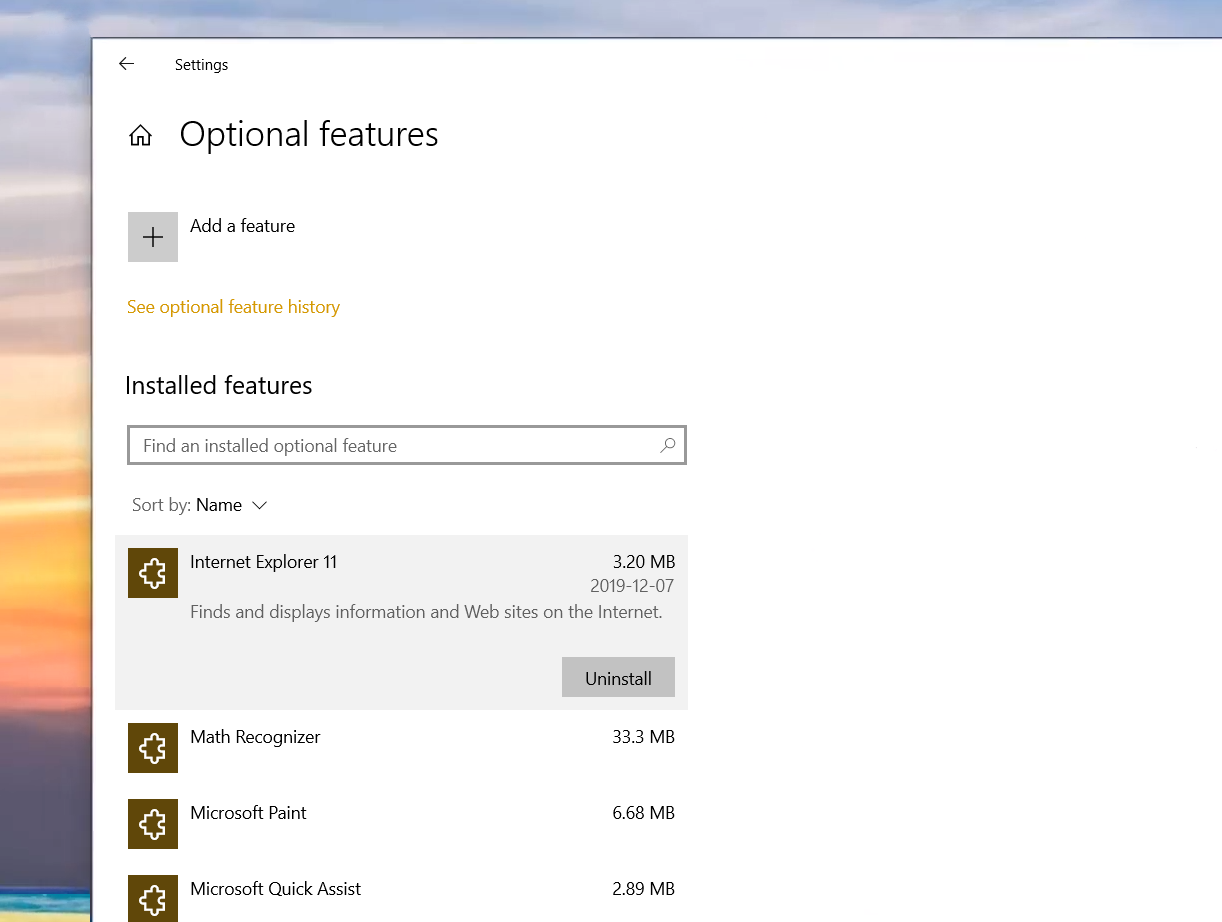Click the chevron beside the Name sort option

point(260,506)
